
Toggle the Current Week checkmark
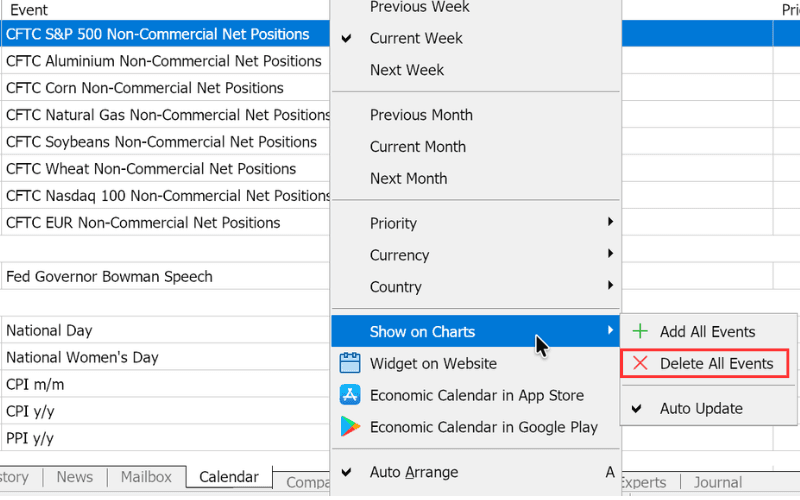(346, 38)
